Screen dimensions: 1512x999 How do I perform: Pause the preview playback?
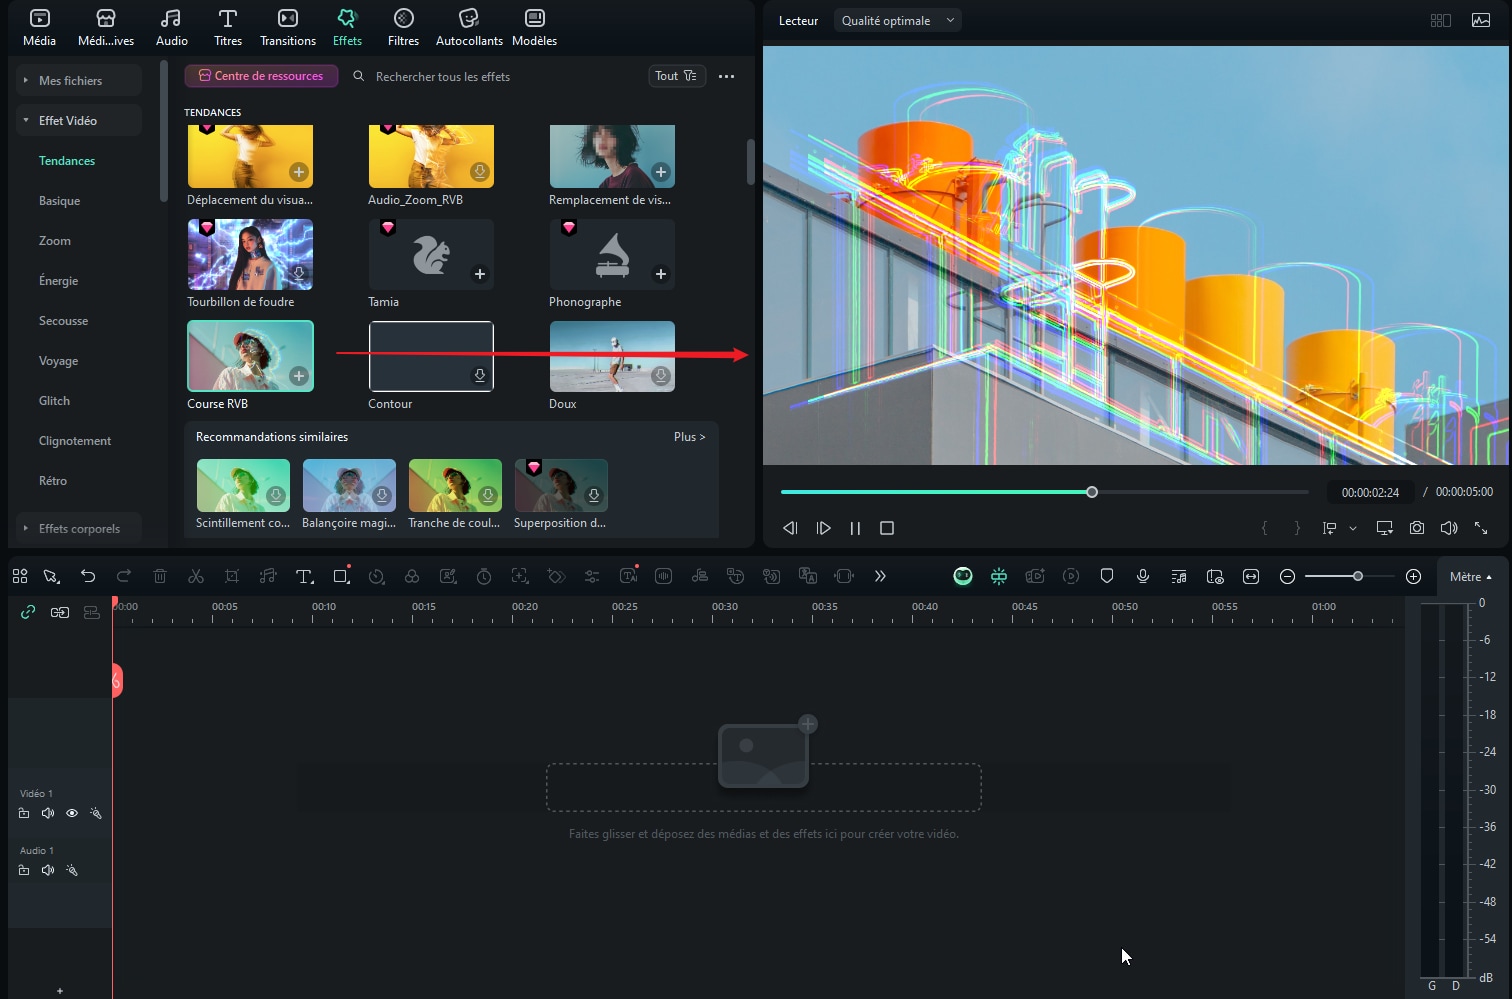[x=855, y=528]
